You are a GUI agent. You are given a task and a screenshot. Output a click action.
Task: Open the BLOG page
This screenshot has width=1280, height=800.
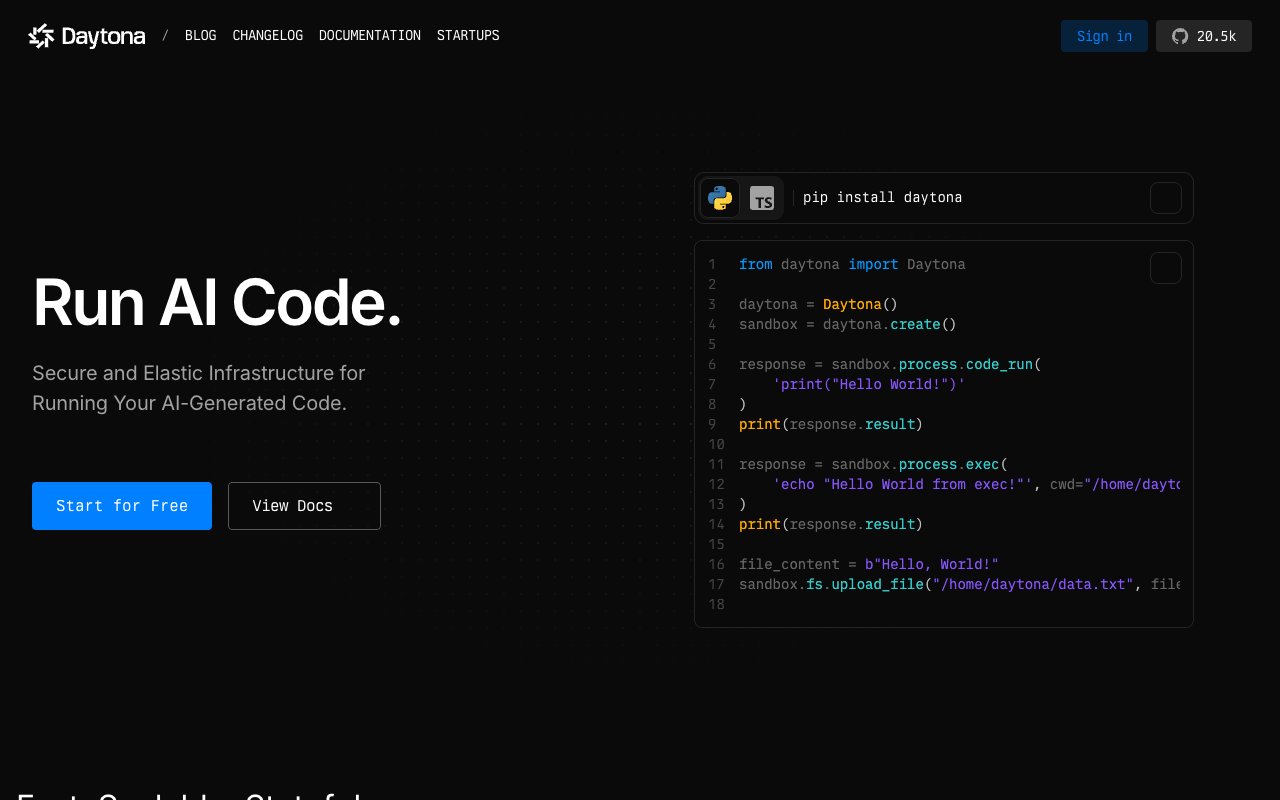coord(200,36)
